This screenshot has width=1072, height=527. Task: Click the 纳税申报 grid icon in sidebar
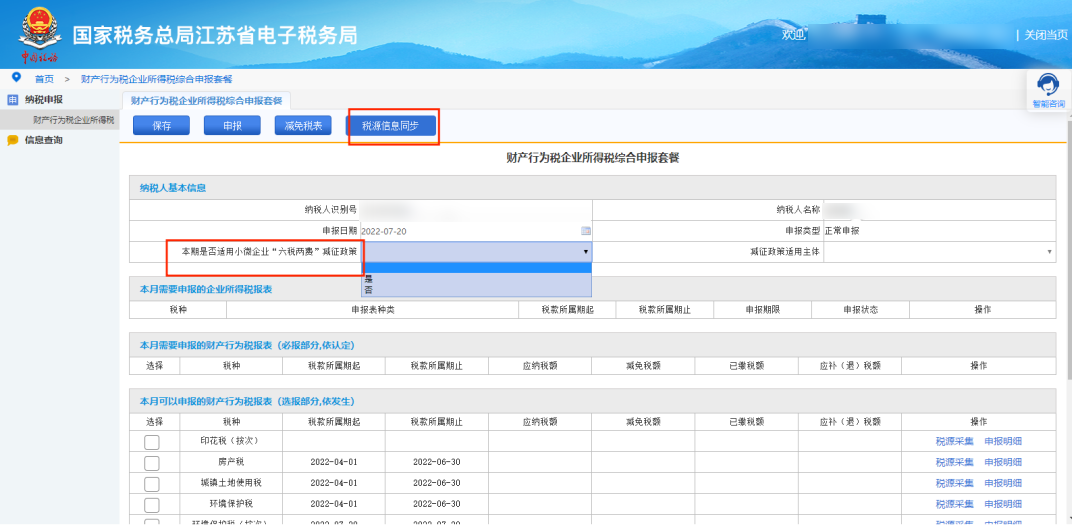coord(12,100)
